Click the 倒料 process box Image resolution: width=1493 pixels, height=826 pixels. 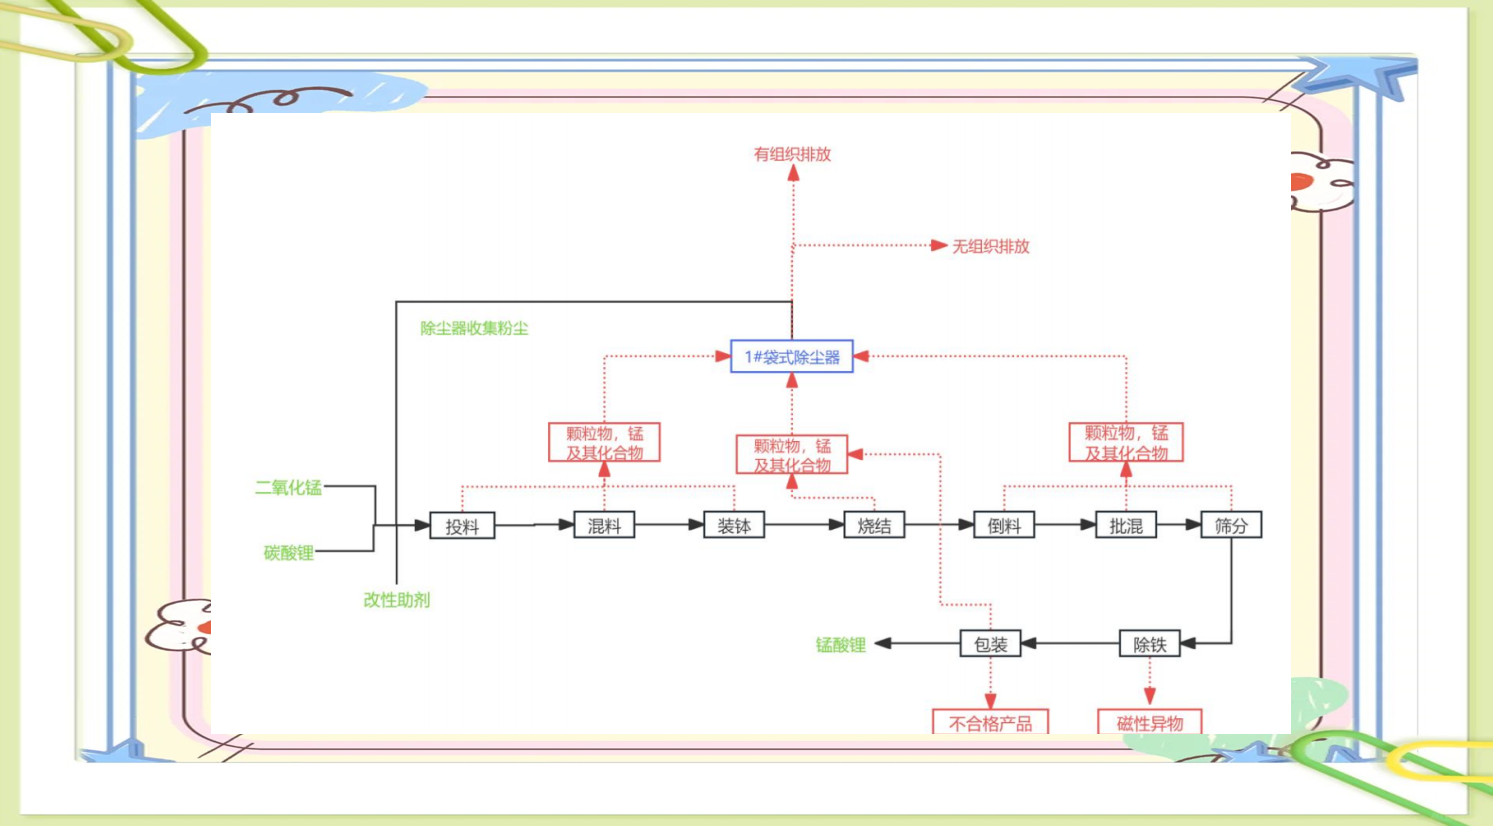[x=1004, y=526]
